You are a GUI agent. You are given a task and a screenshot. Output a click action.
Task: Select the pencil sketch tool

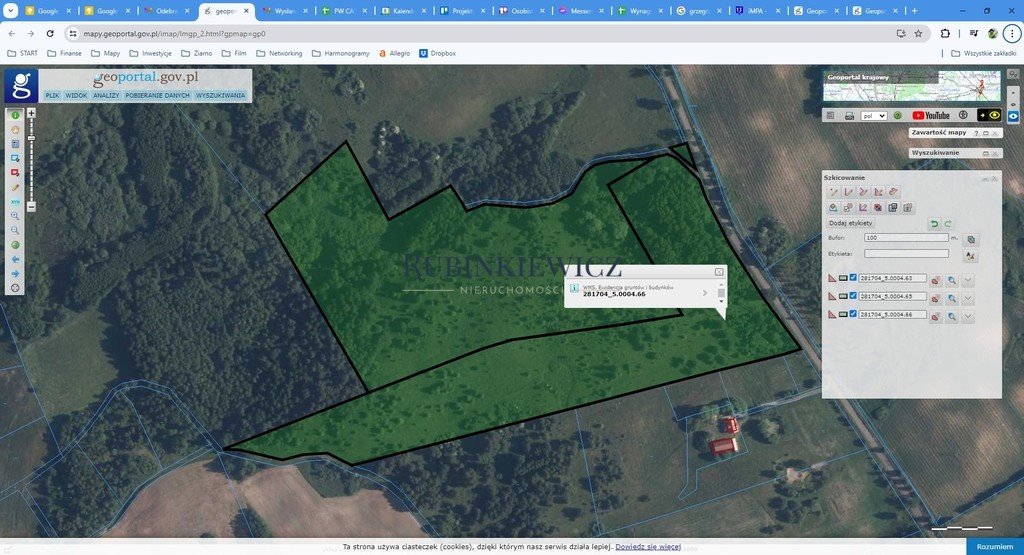click(x=15, y=187)
